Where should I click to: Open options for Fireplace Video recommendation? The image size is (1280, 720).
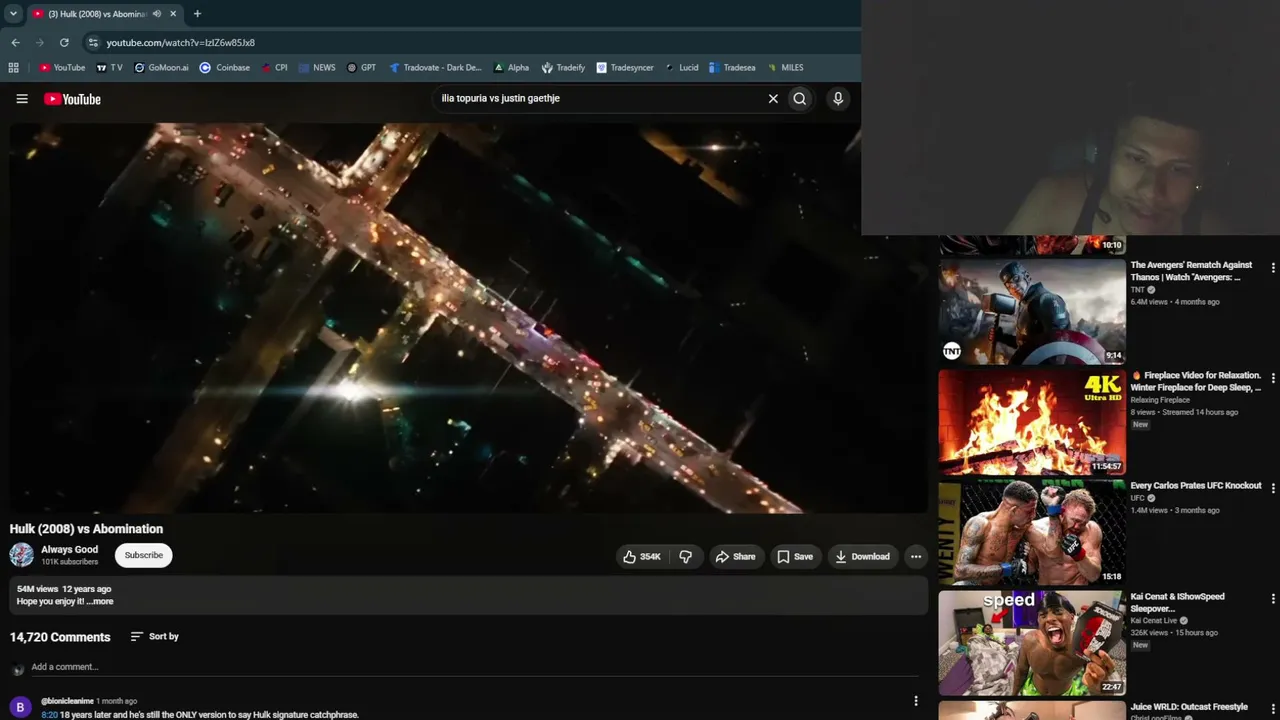[1273, 378]
